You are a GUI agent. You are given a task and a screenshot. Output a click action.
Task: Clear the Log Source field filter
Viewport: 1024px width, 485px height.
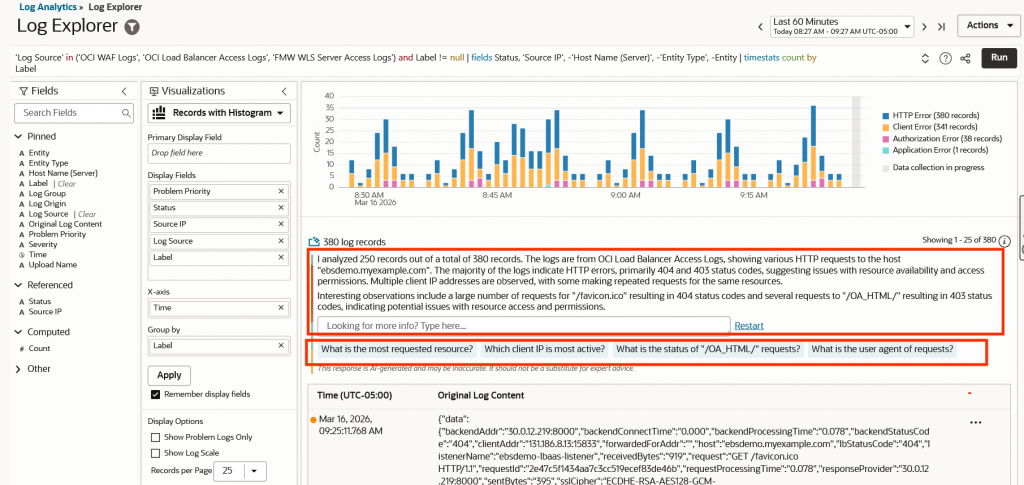(x=88, y=214)
